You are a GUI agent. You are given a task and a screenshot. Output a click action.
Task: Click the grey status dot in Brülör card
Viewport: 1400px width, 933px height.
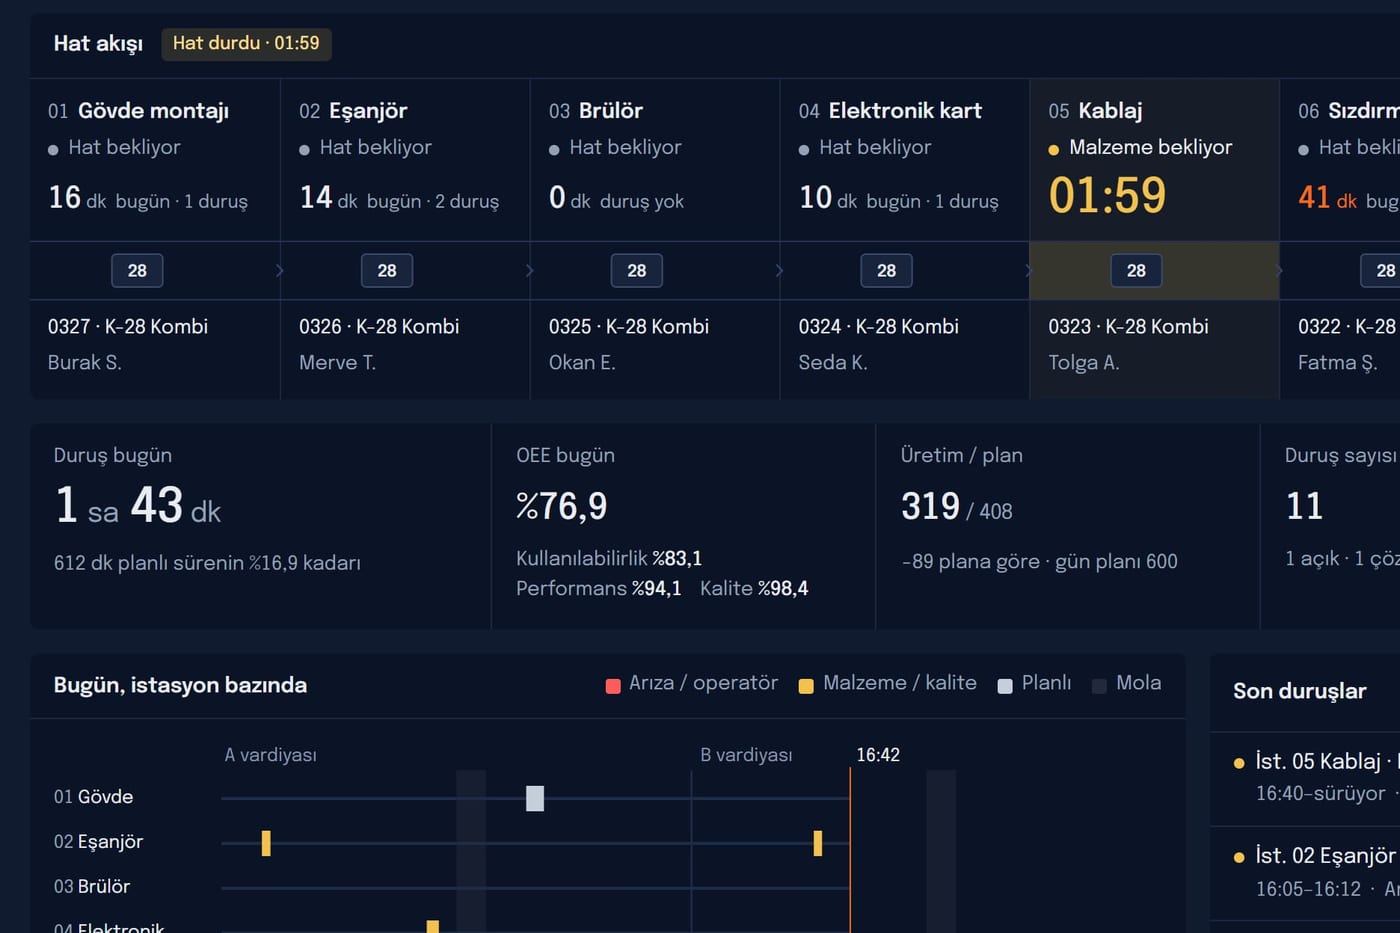coord(554,150)
